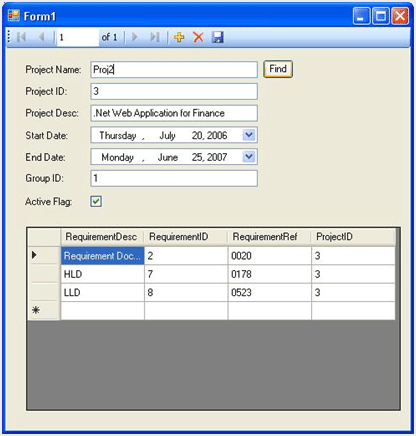Viewport: 416px width, 436px height.
Task: Click the RequirementRef cell 0178
Action: point(270,274)
